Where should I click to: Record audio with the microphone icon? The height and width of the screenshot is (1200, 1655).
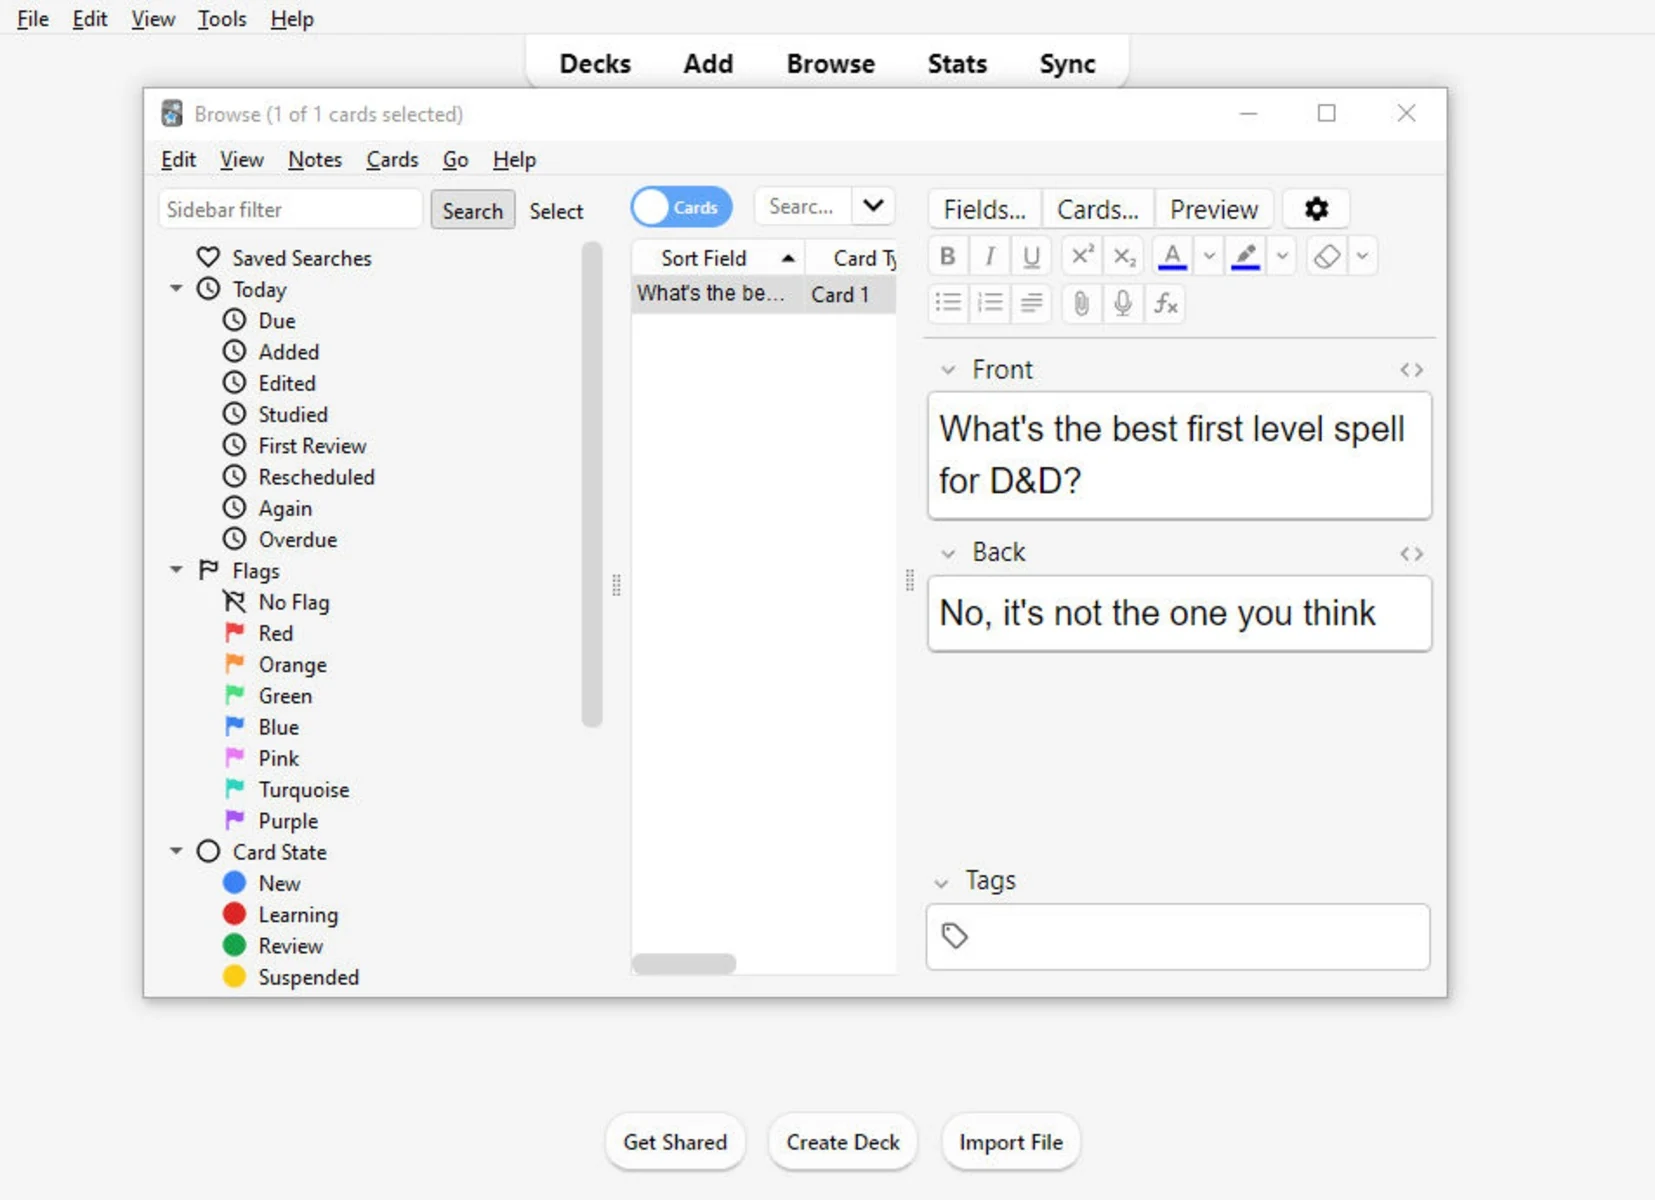pos(1123,303)
